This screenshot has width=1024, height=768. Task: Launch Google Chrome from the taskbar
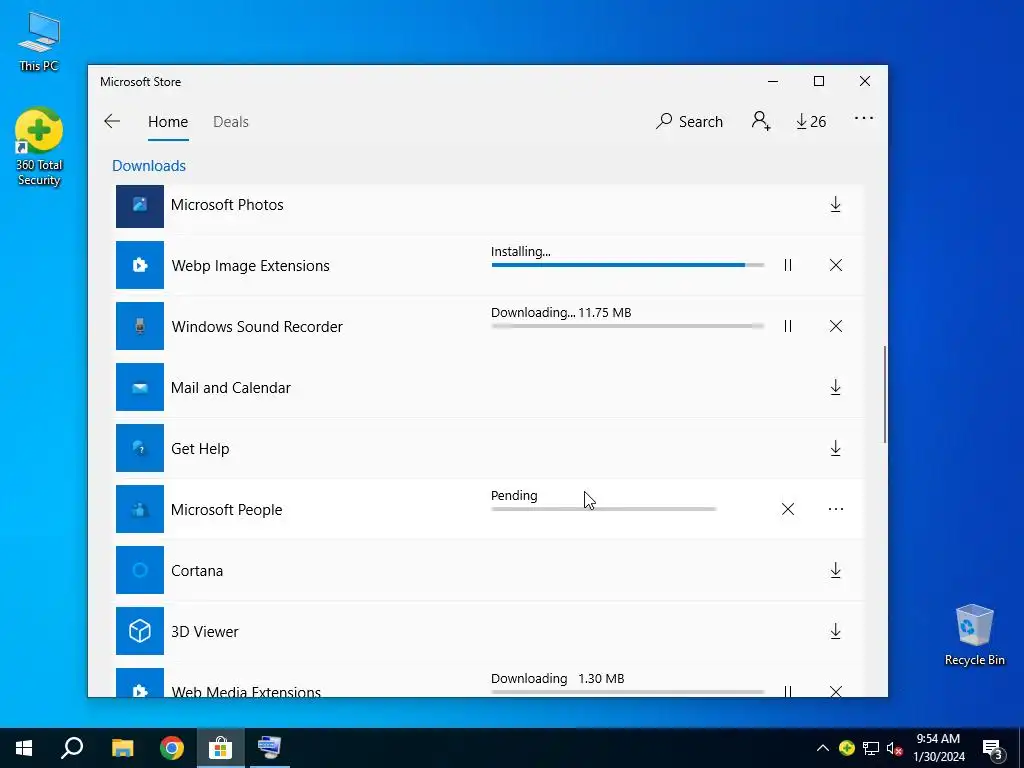point(172,748)
